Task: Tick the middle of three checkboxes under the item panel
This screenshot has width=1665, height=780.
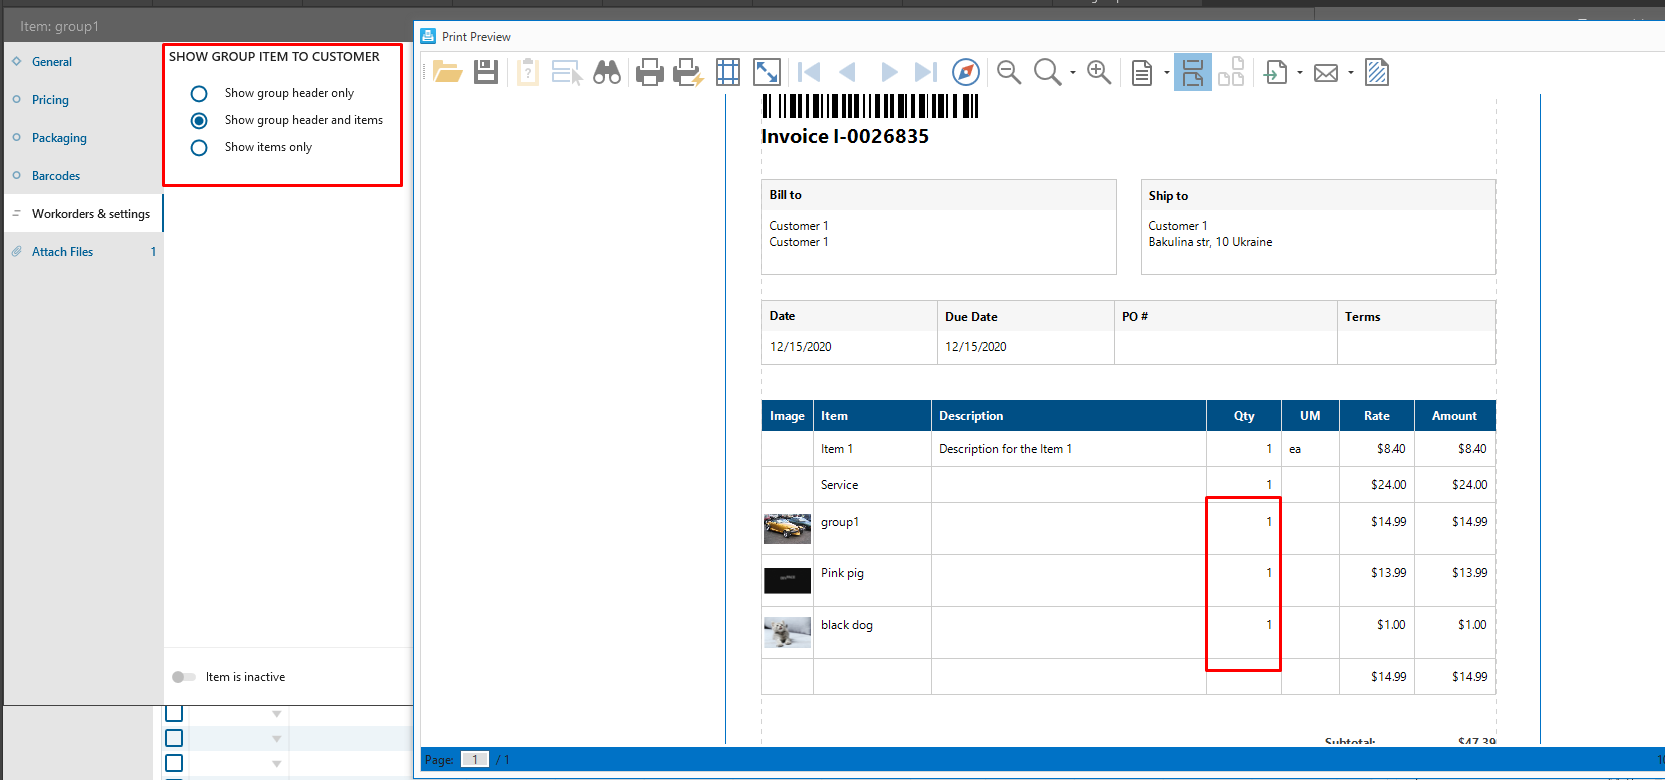Action: [x=174, y=738]
